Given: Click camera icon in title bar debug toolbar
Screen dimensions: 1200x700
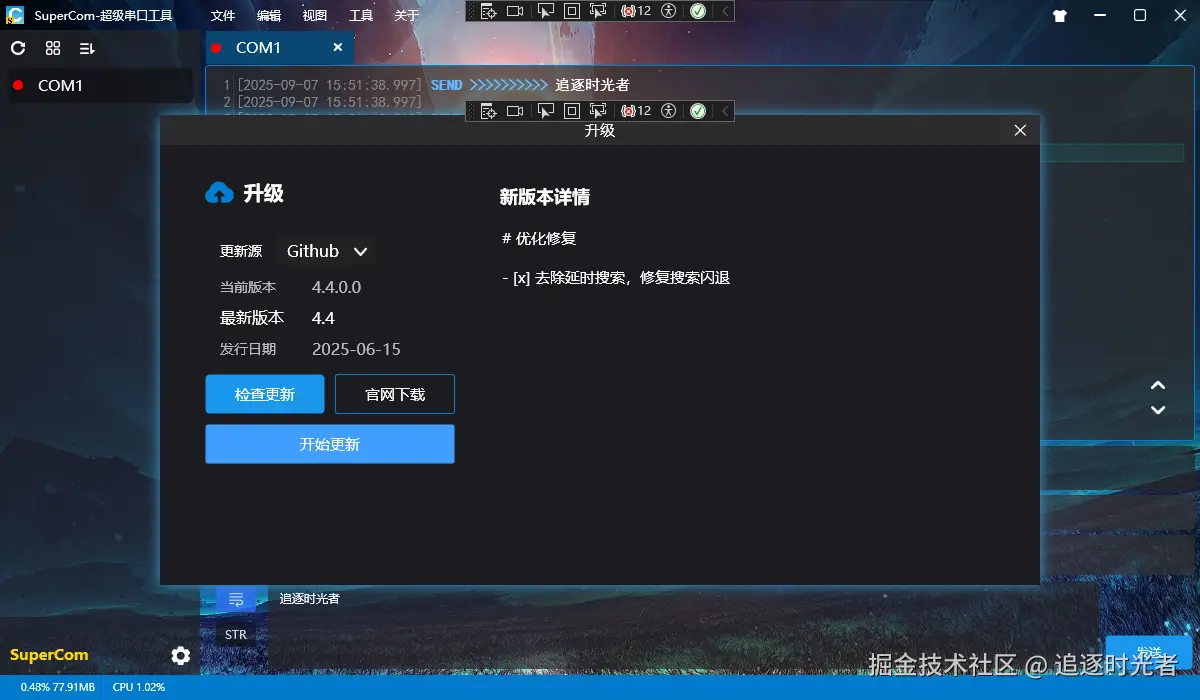Looking at the screenshot, I should (515, 11).
